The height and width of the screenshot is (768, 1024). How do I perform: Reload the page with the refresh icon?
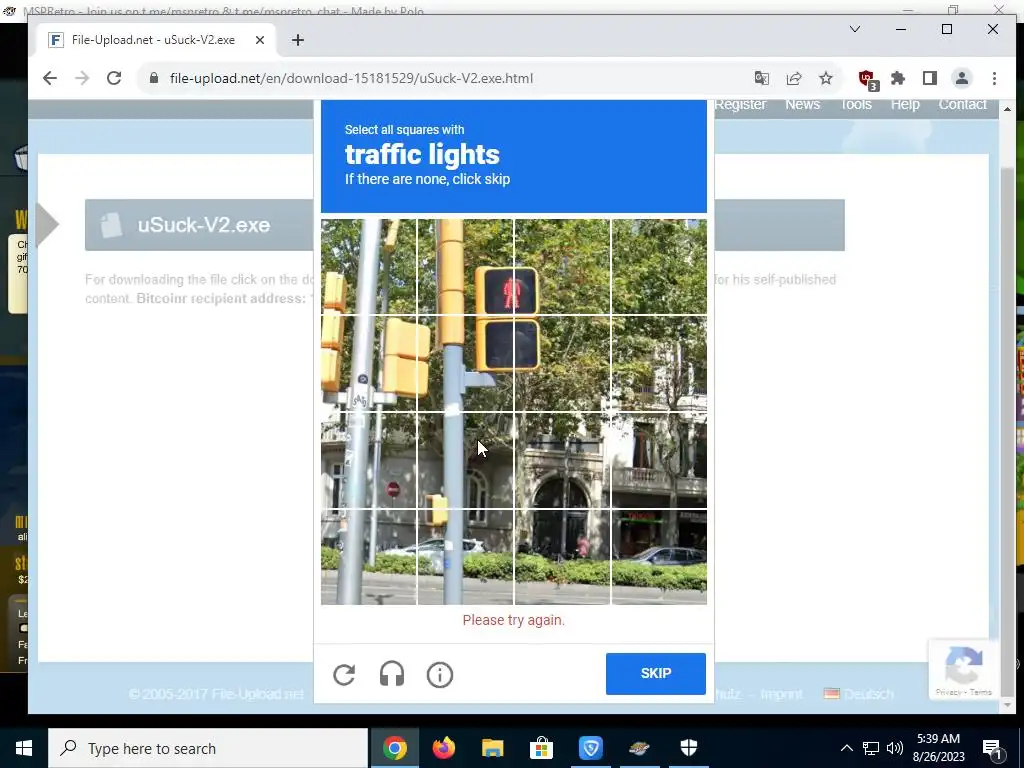click(x=114, y=78)
